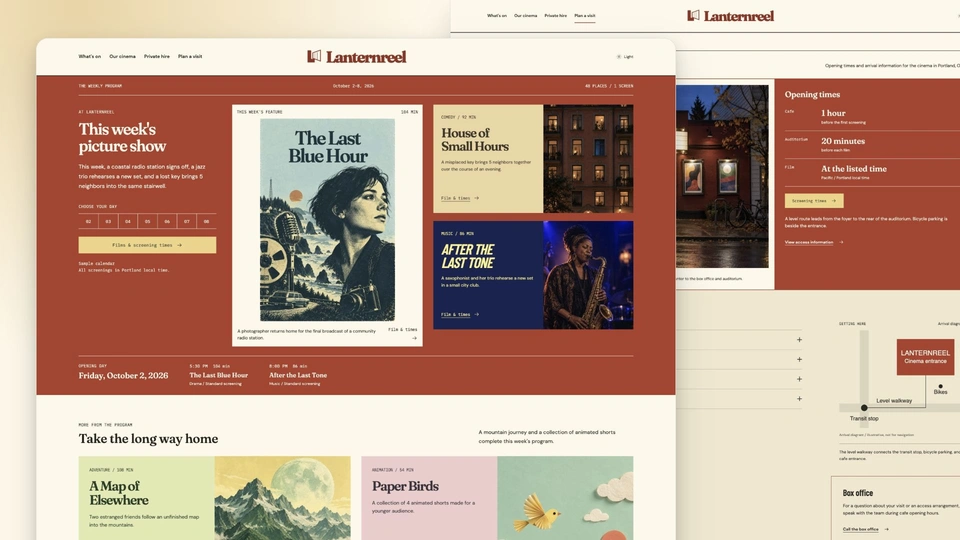
Task: Click the Take the long way home heading
Action: 148,438
